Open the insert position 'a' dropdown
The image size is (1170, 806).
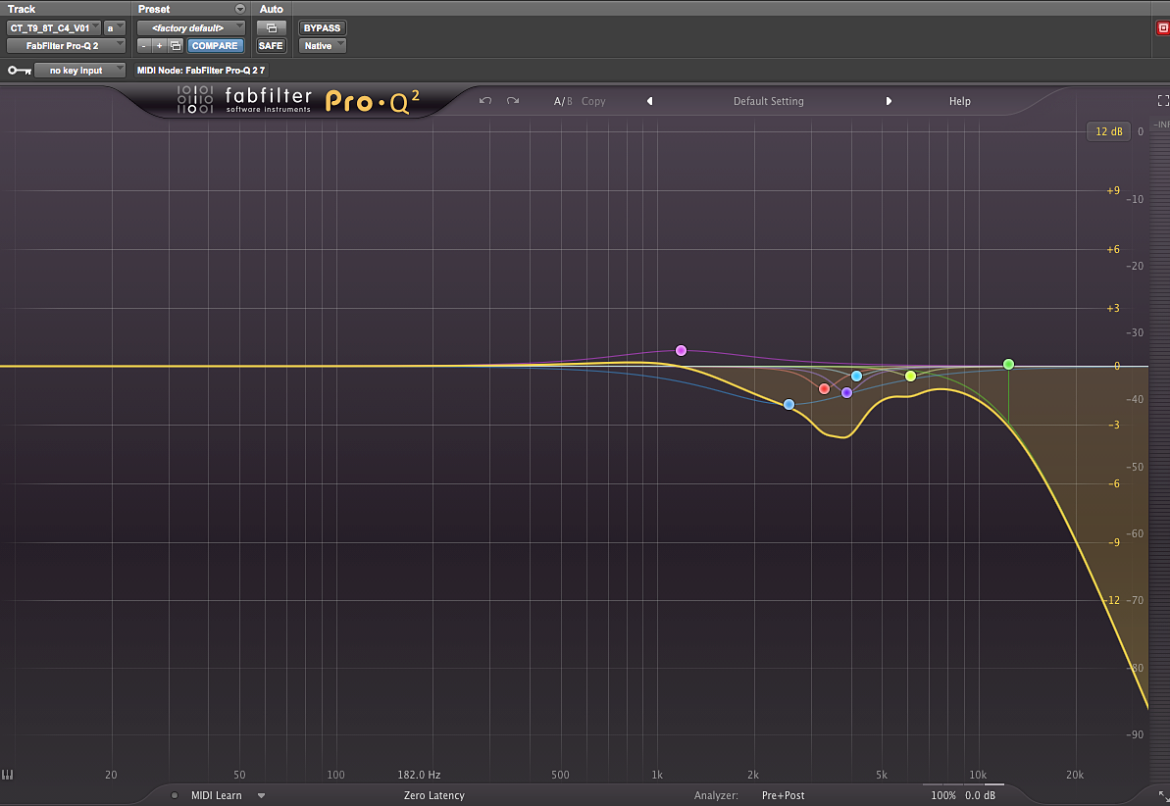tap(114, 28)
